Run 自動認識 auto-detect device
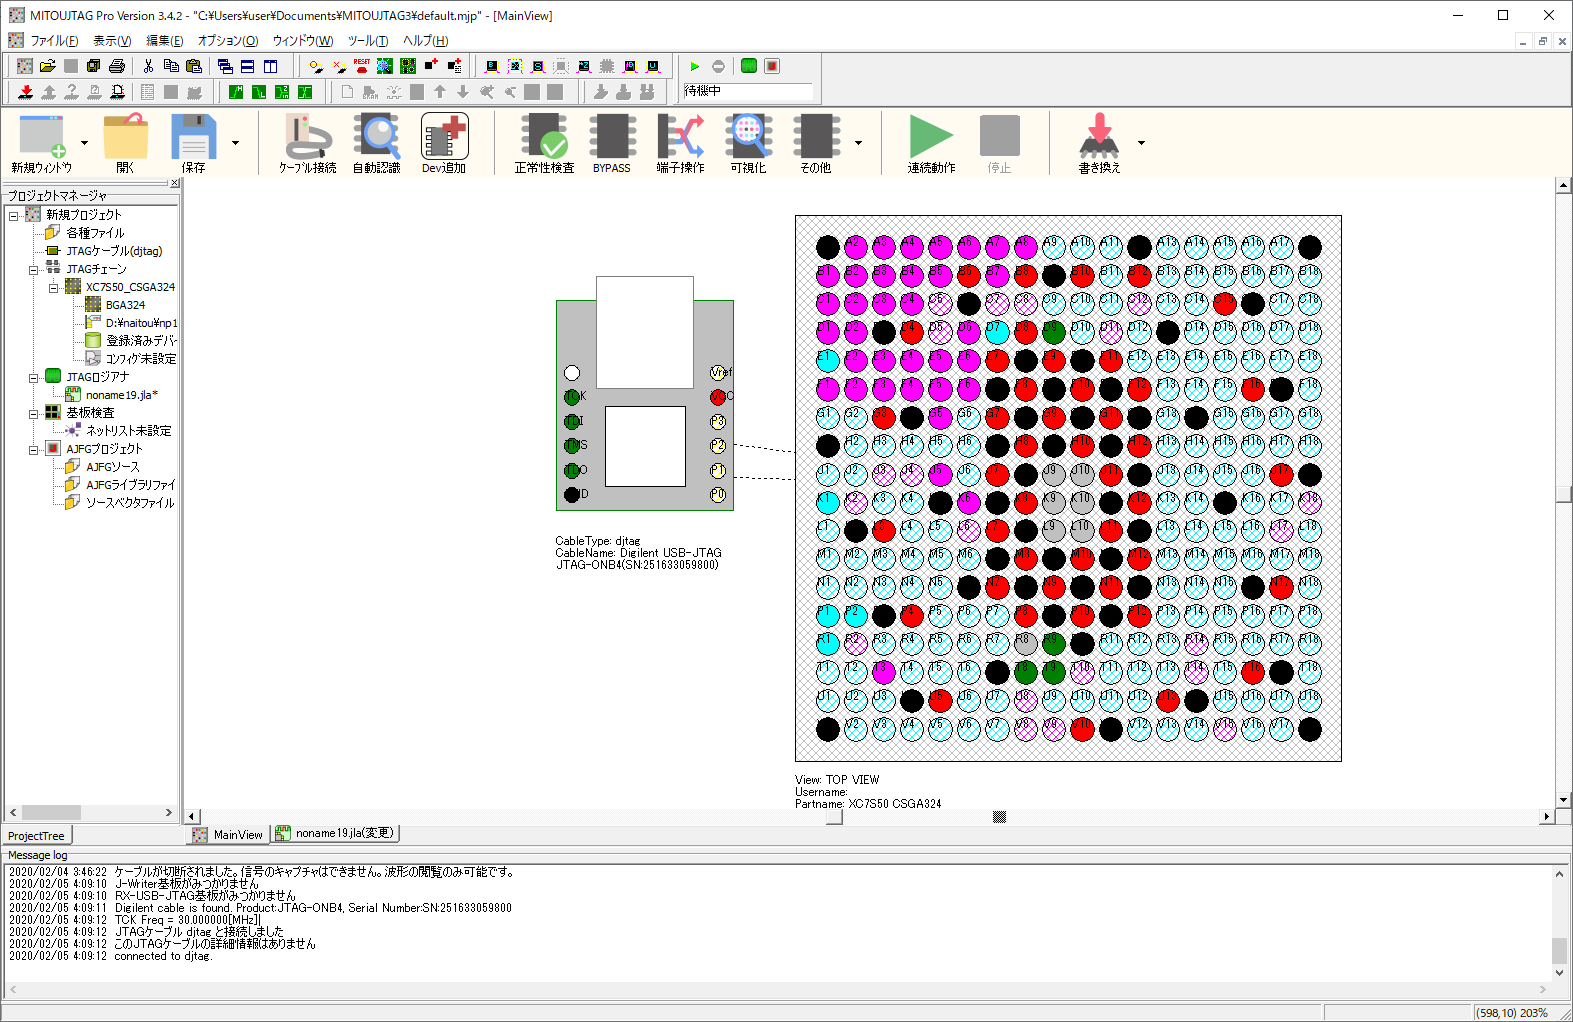1573x1022 pixels. (377, 142)
